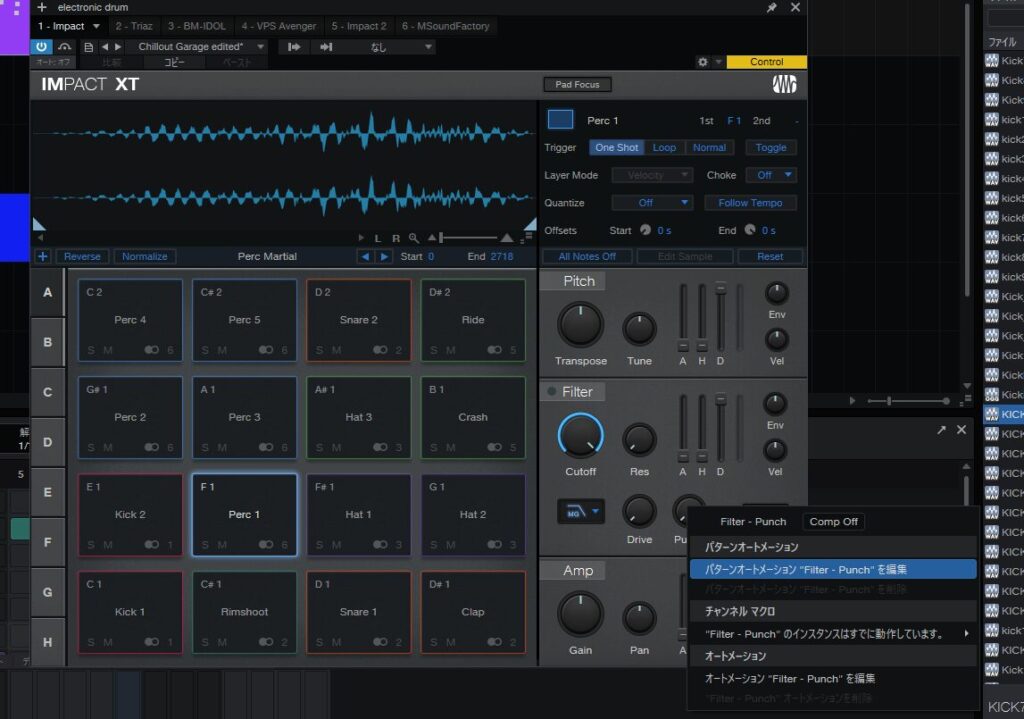
Task: Click the Offsets Start knob
Action: pos(645,230)
